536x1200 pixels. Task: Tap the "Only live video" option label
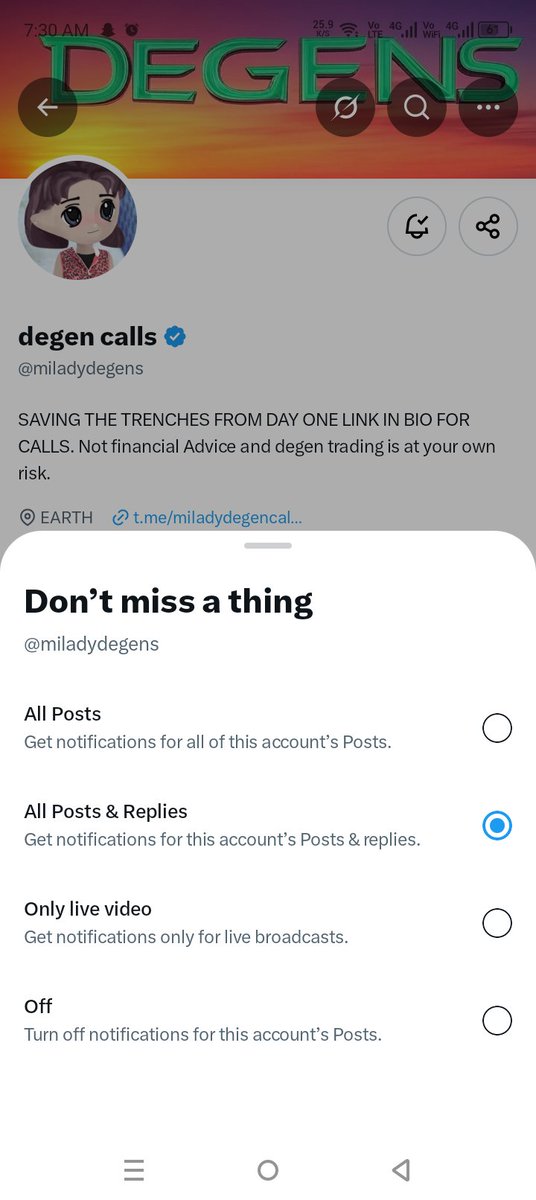click(88, 909)
